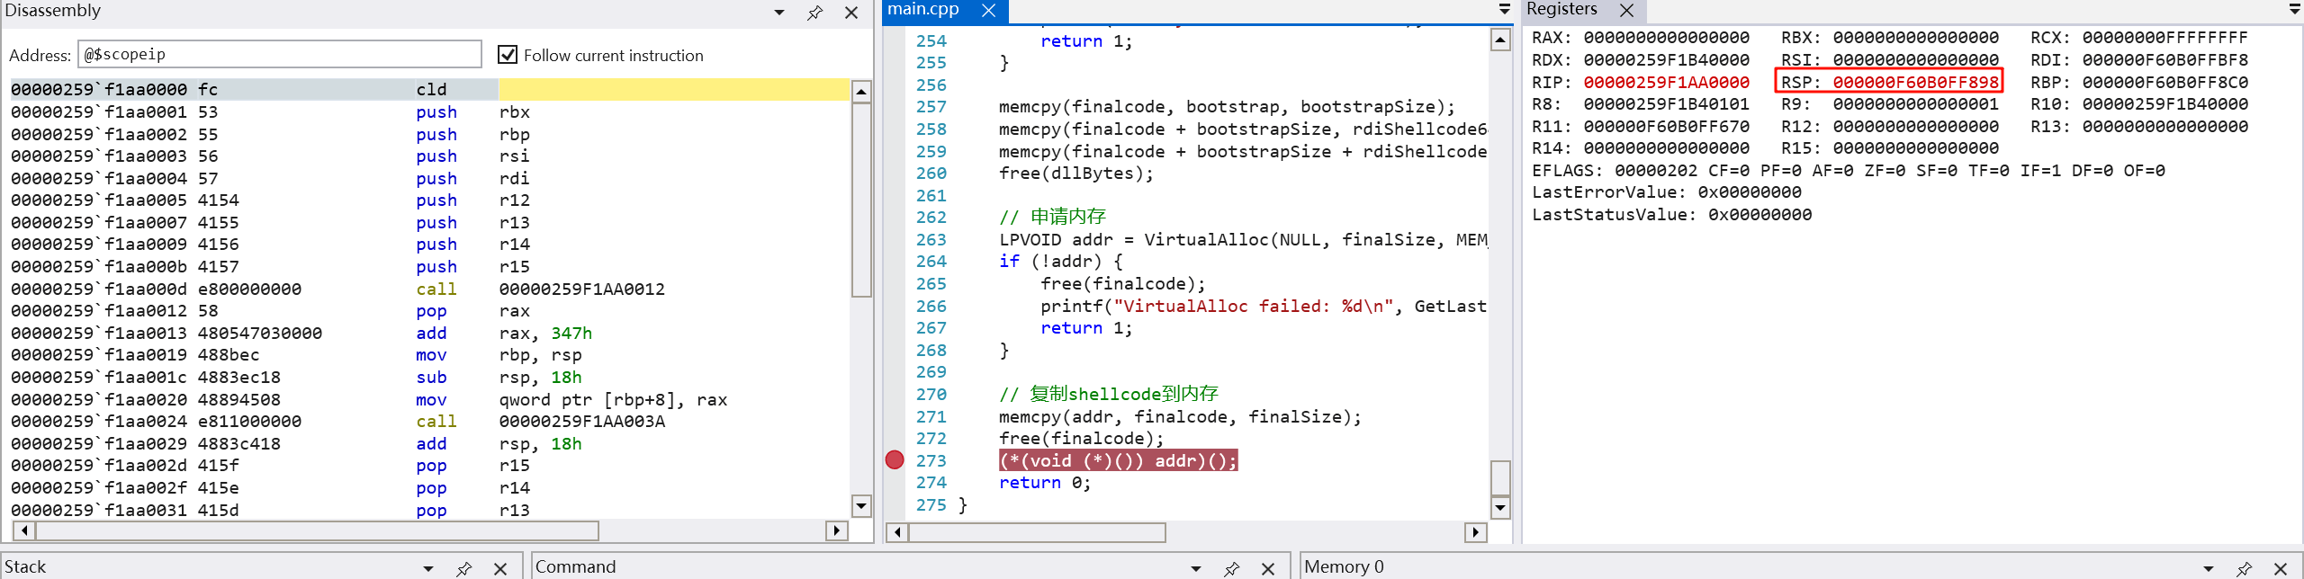Pin the Memory 0 panel

point(2244,568)
